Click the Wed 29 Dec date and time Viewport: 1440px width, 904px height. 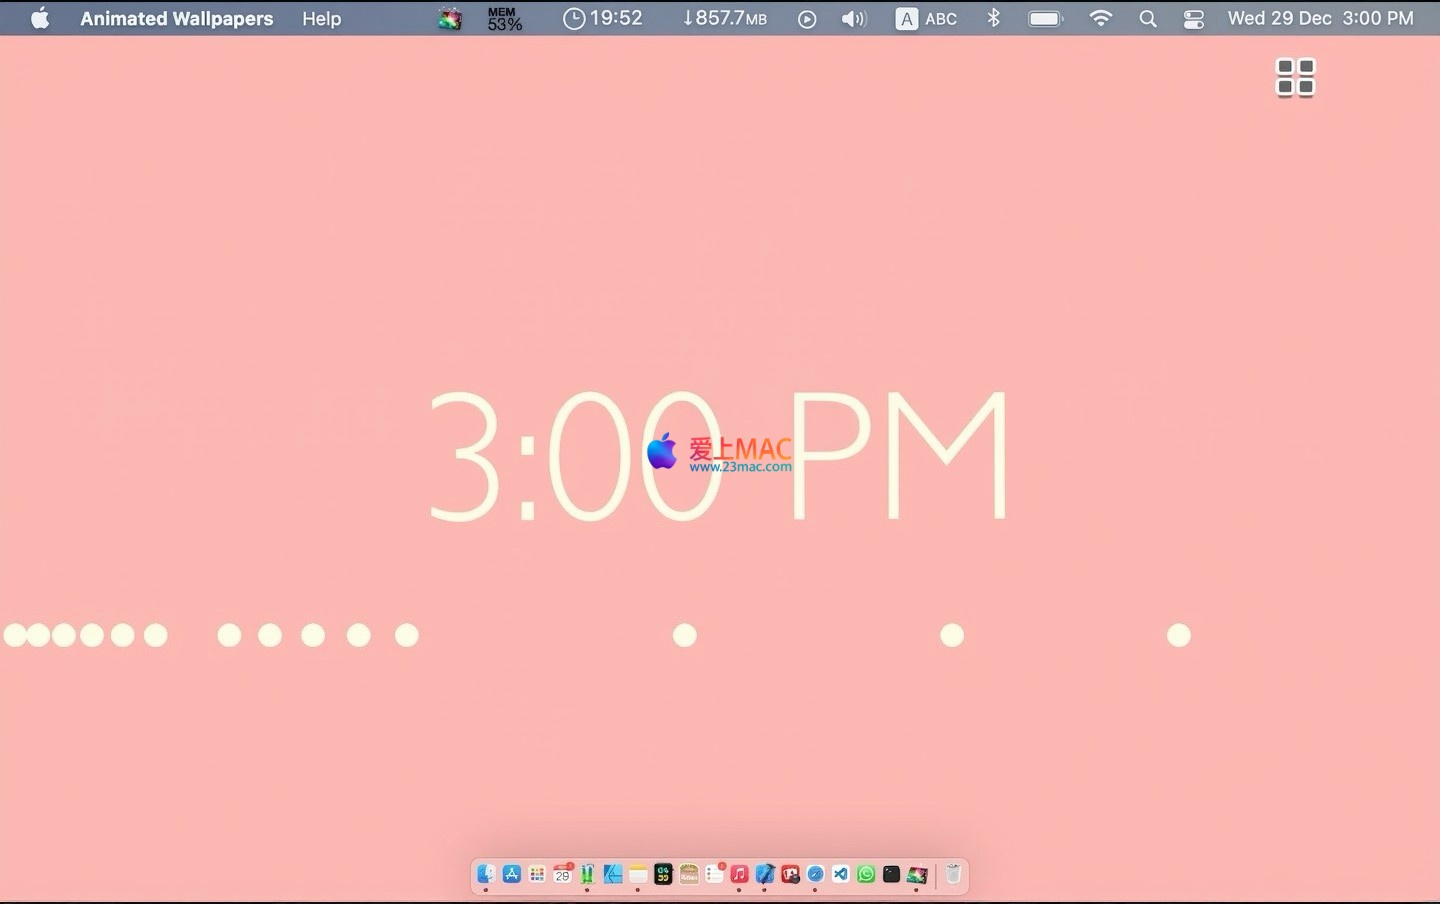1320,18
